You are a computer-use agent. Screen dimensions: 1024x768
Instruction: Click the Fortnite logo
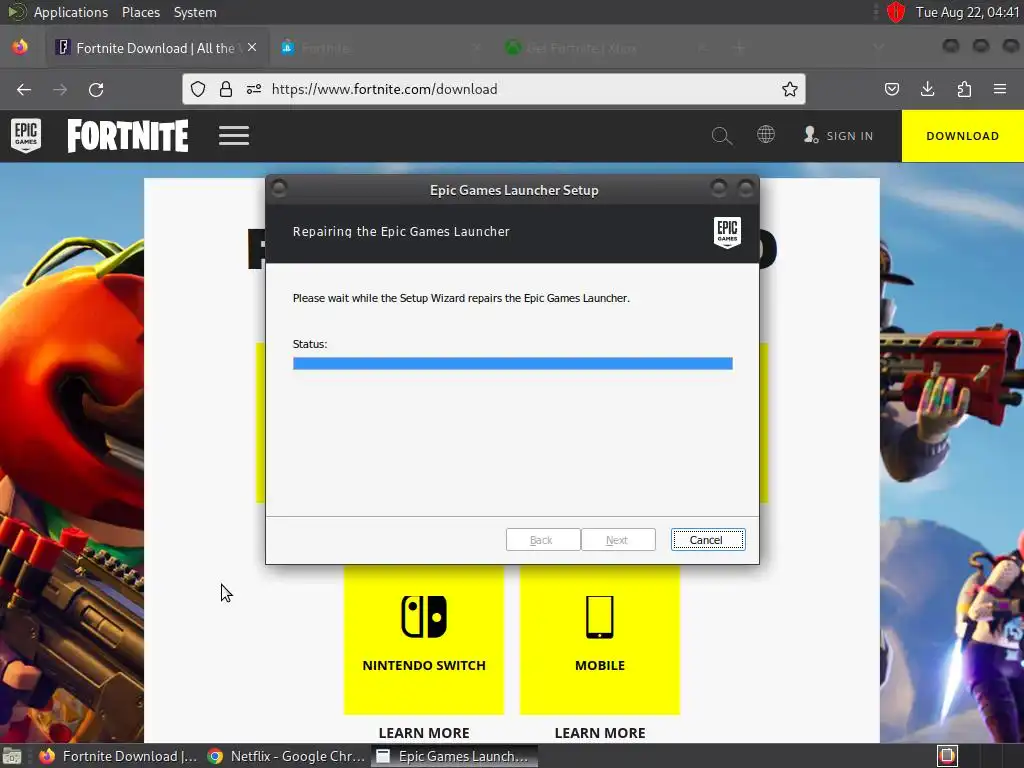click(128, 136)
